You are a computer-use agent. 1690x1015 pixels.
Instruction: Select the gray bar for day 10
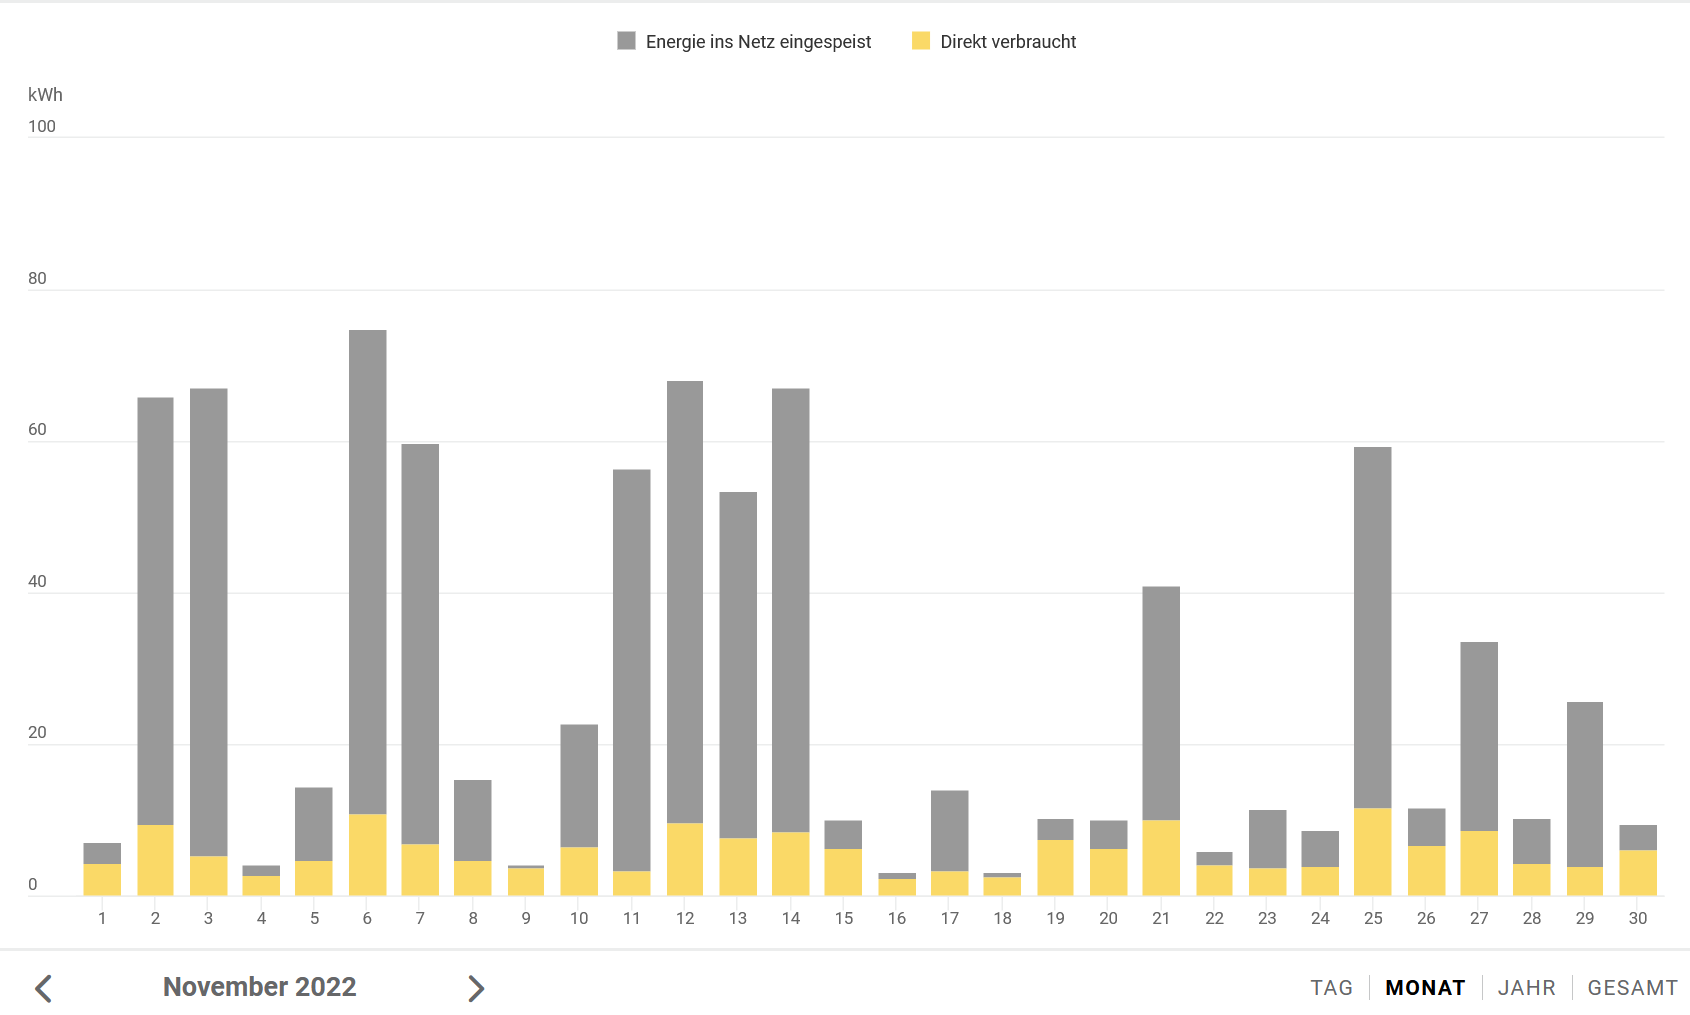tap(579, 786)
